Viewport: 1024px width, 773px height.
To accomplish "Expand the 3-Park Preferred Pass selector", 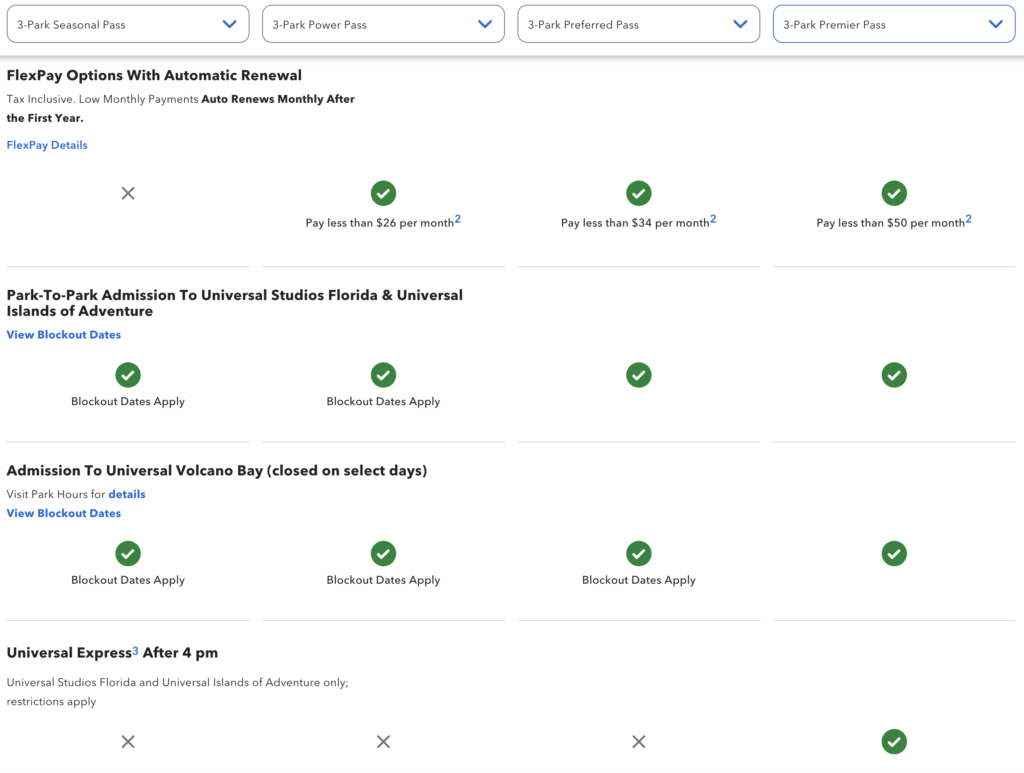I will click(639, 24).
